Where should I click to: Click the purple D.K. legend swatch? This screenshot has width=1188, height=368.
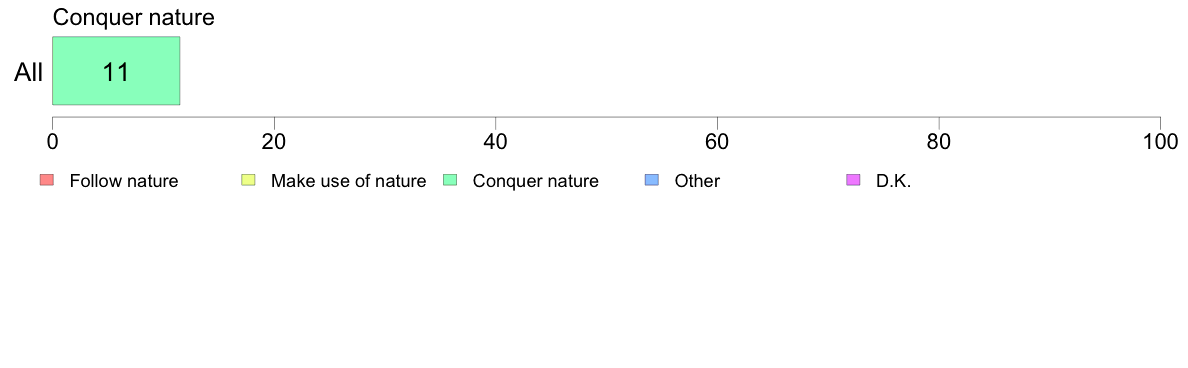click(x=852, y=180)
